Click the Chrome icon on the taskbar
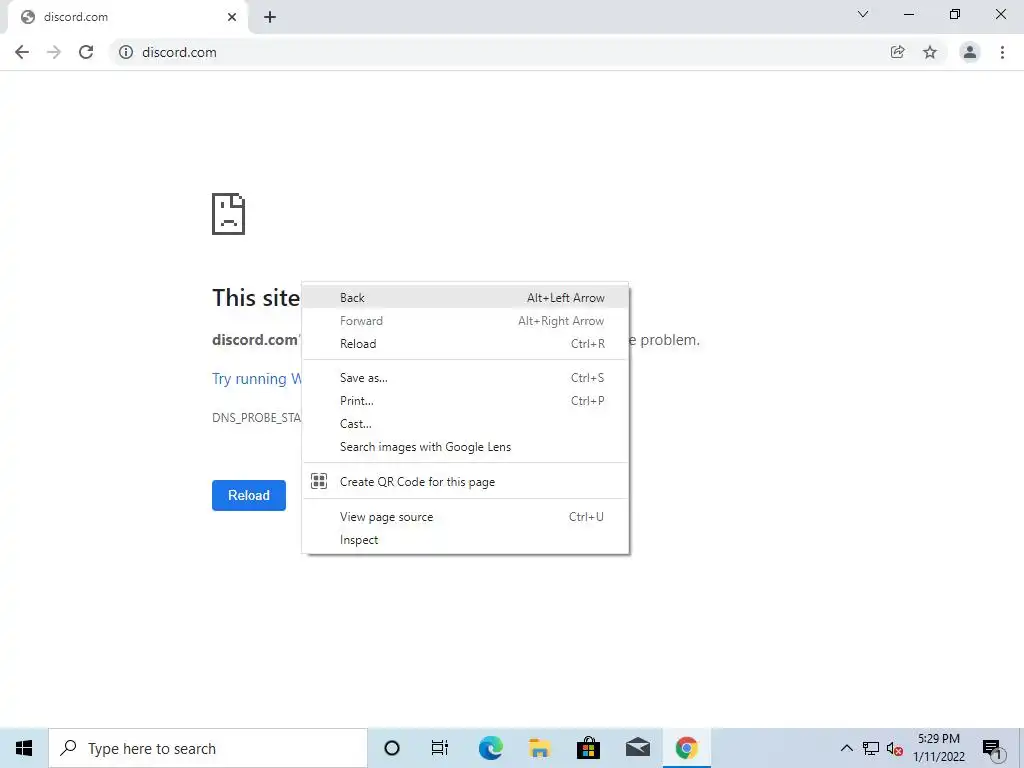 (686, 748)
